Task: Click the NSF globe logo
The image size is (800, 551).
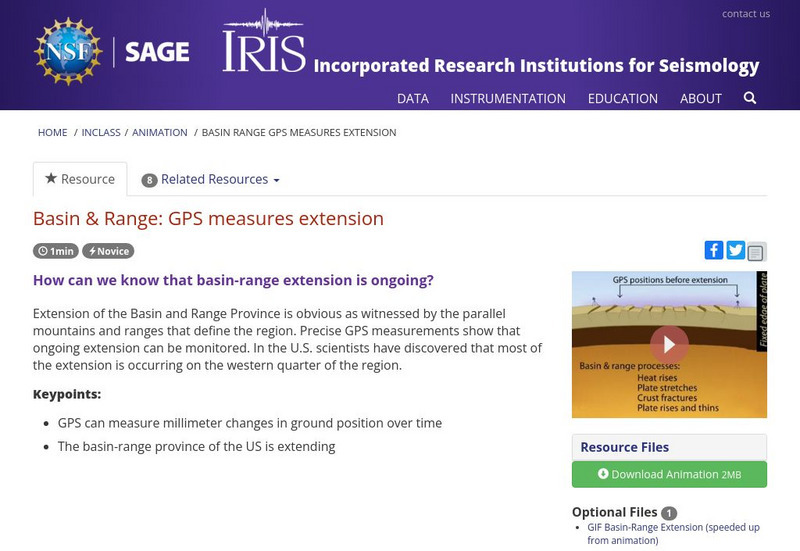Action: [68, 52]
